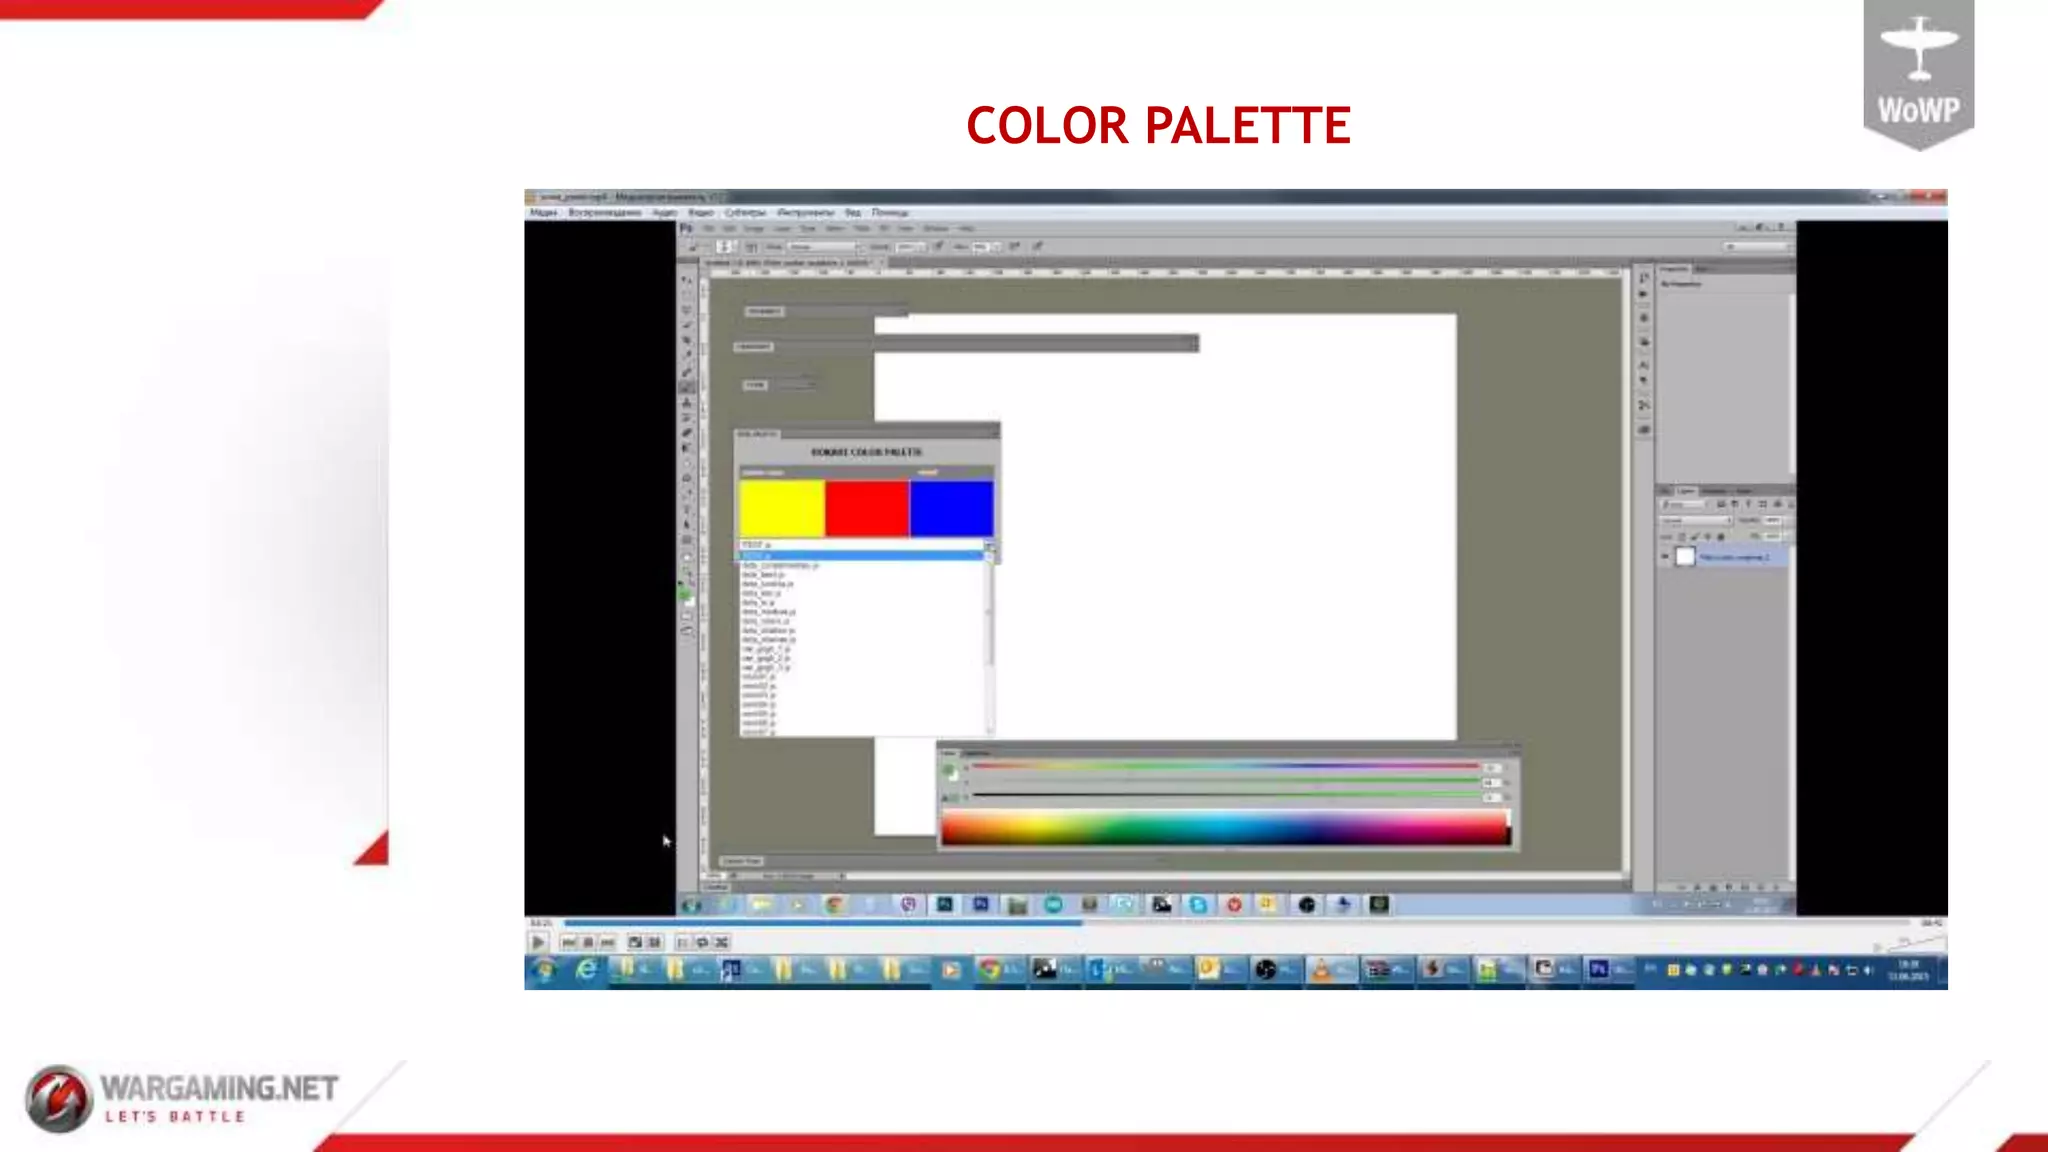Toggle the player's playlist icon
2048x1152 pixels.
682,942
